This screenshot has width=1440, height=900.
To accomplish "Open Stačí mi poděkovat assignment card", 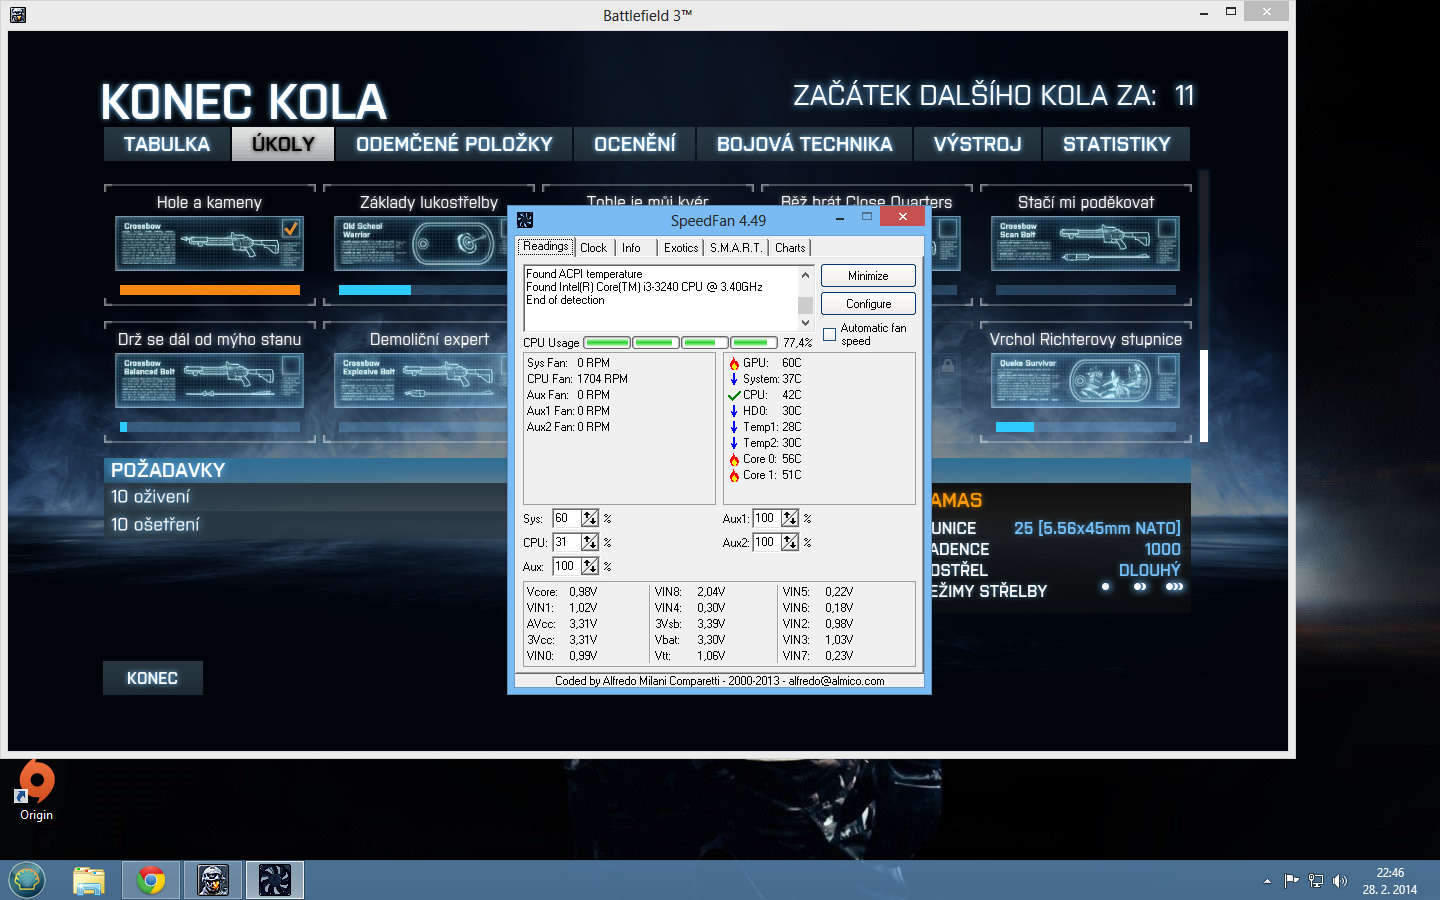I will coord(1085,244).
